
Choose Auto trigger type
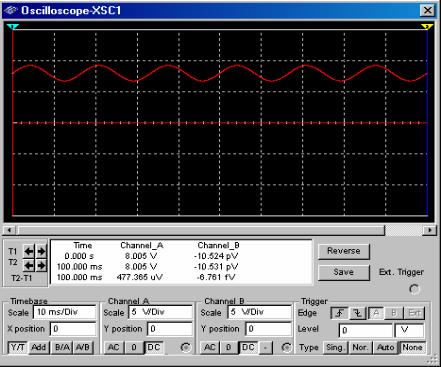385,347
